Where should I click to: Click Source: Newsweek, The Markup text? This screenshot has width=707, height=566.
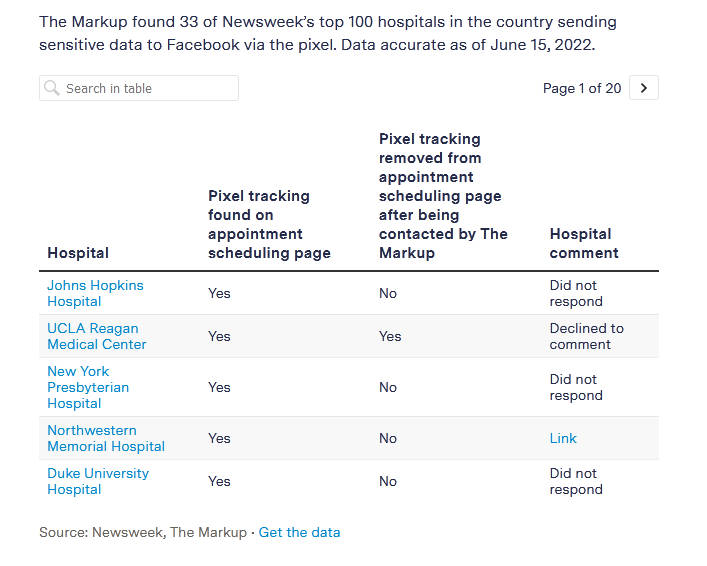(x=142, y=532)
